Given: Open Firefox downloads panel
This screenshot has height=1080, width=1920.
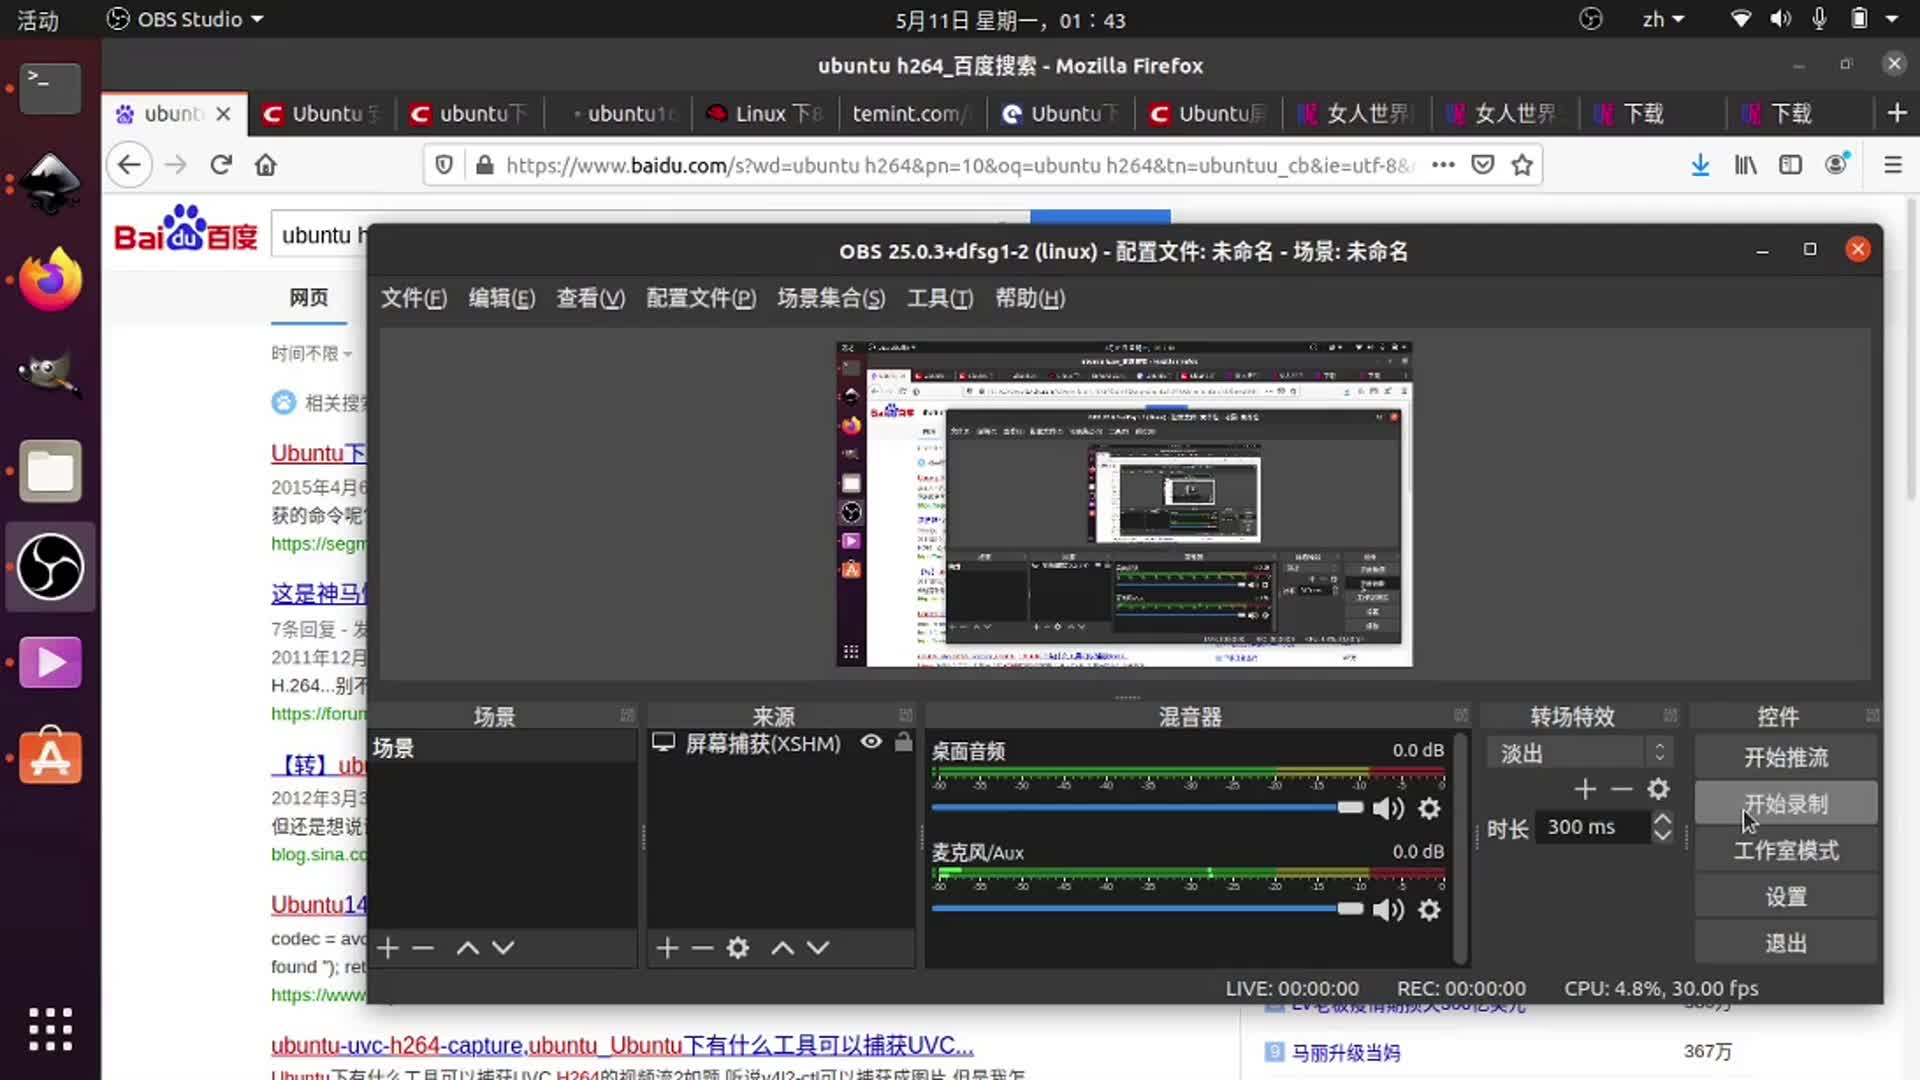Looking at the screenshot, I should pyautogui.click(x=1700, y=165).
